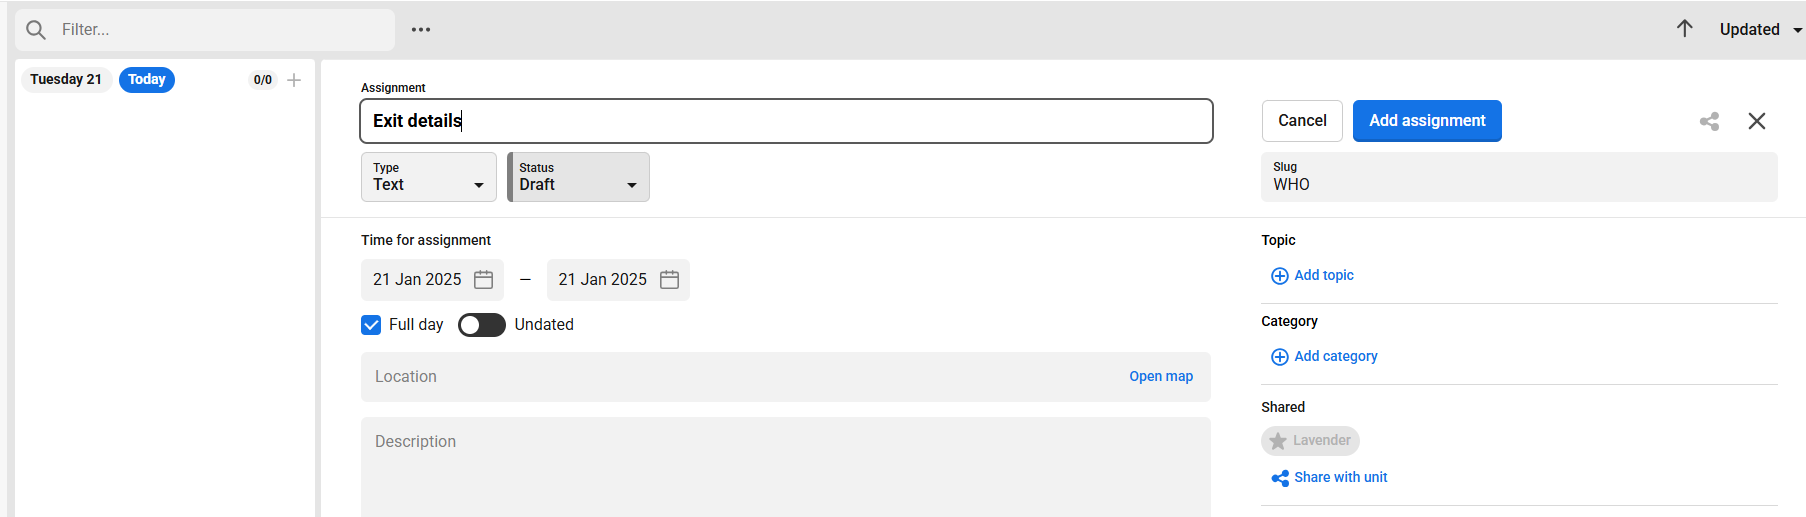Enable the Undated toggle switch
Screen dimensions: 1806x517
click(x=482, y=325)
